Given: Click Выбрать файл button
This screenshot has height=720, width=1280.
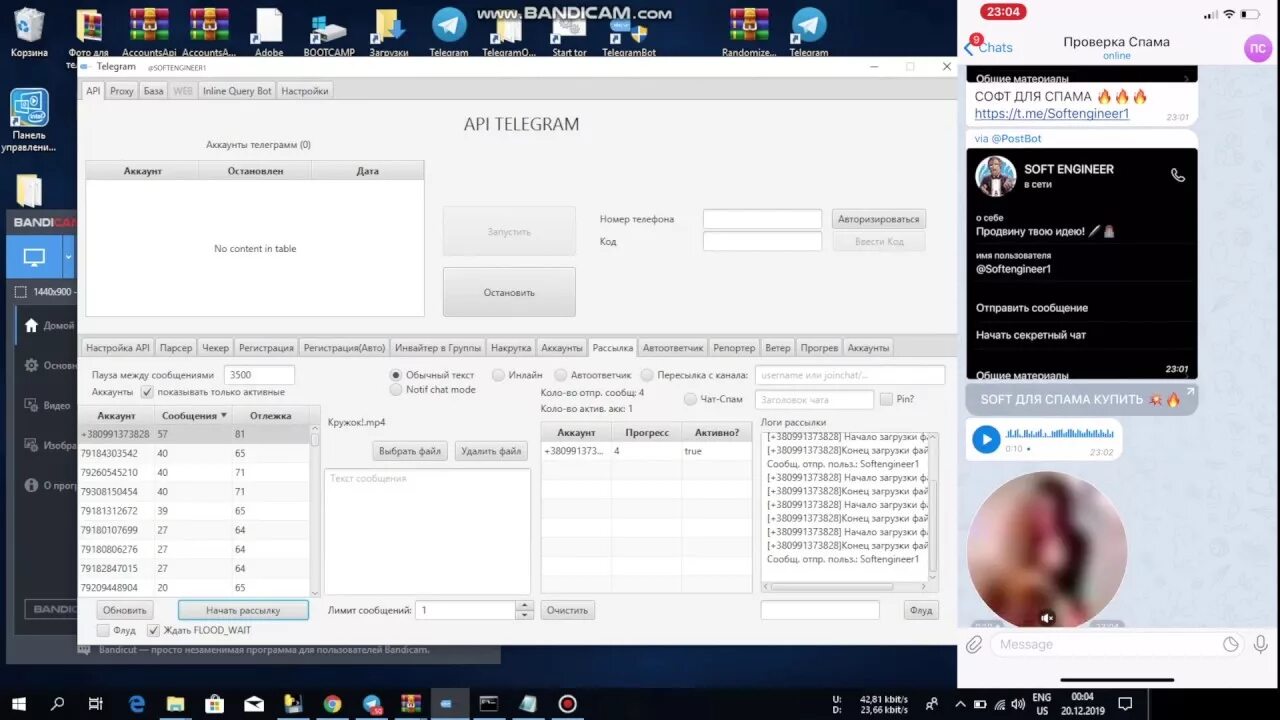Looking at the screenshot, I should click(410, 451).
